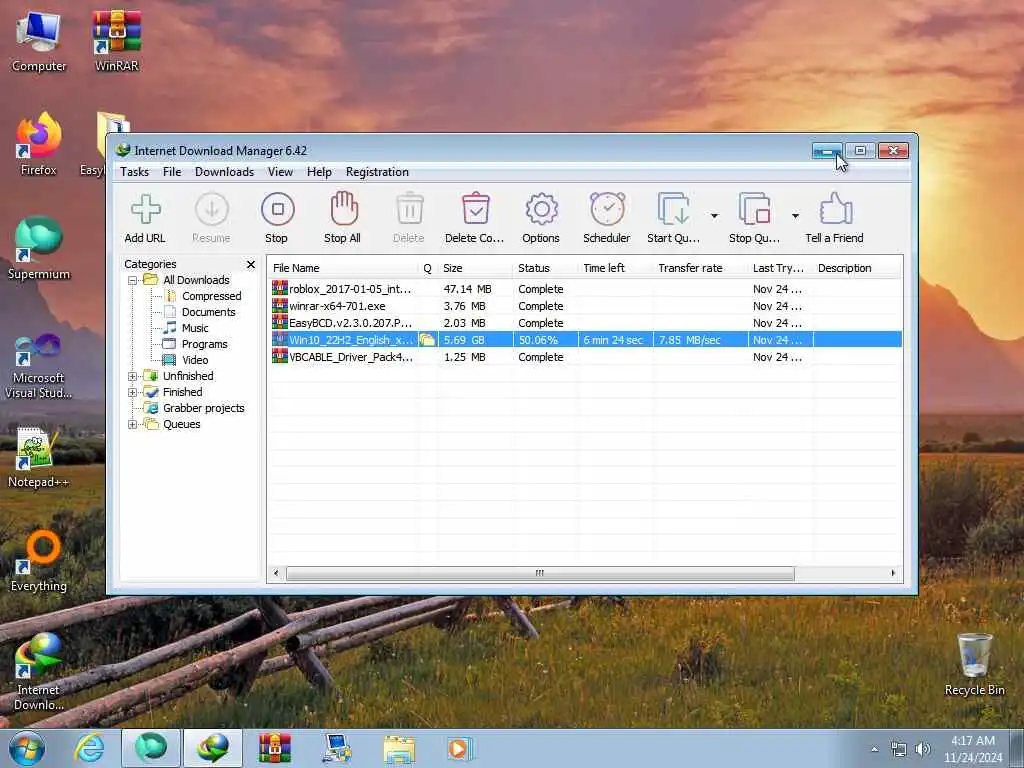Screen dimensions: 1024x768
Task: Sort by Time left column header
Action: pos(615,268)
